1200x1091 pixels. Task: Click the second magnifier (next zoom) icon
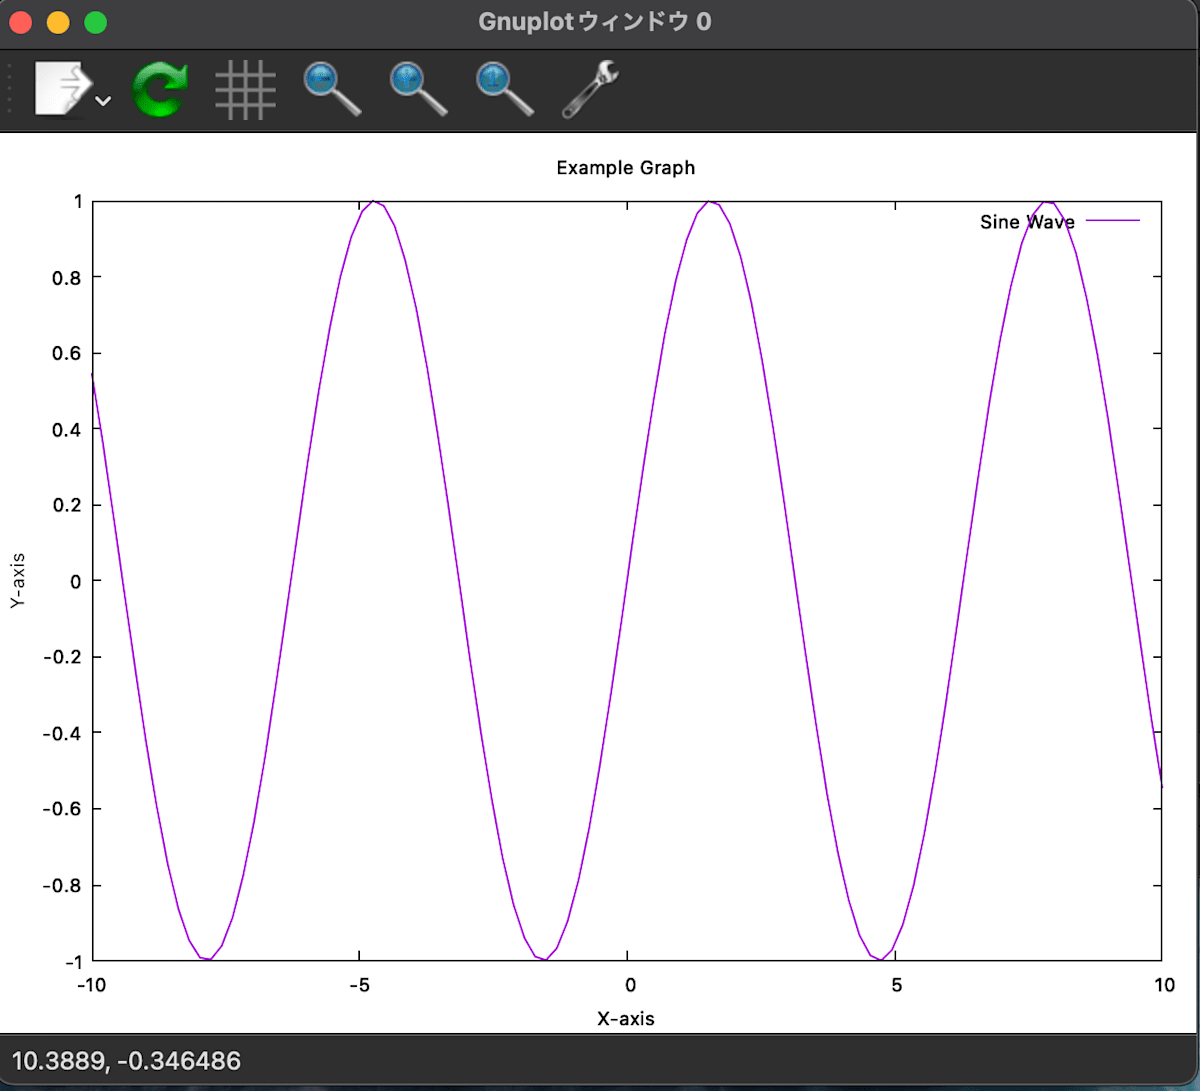pos(418,90)
